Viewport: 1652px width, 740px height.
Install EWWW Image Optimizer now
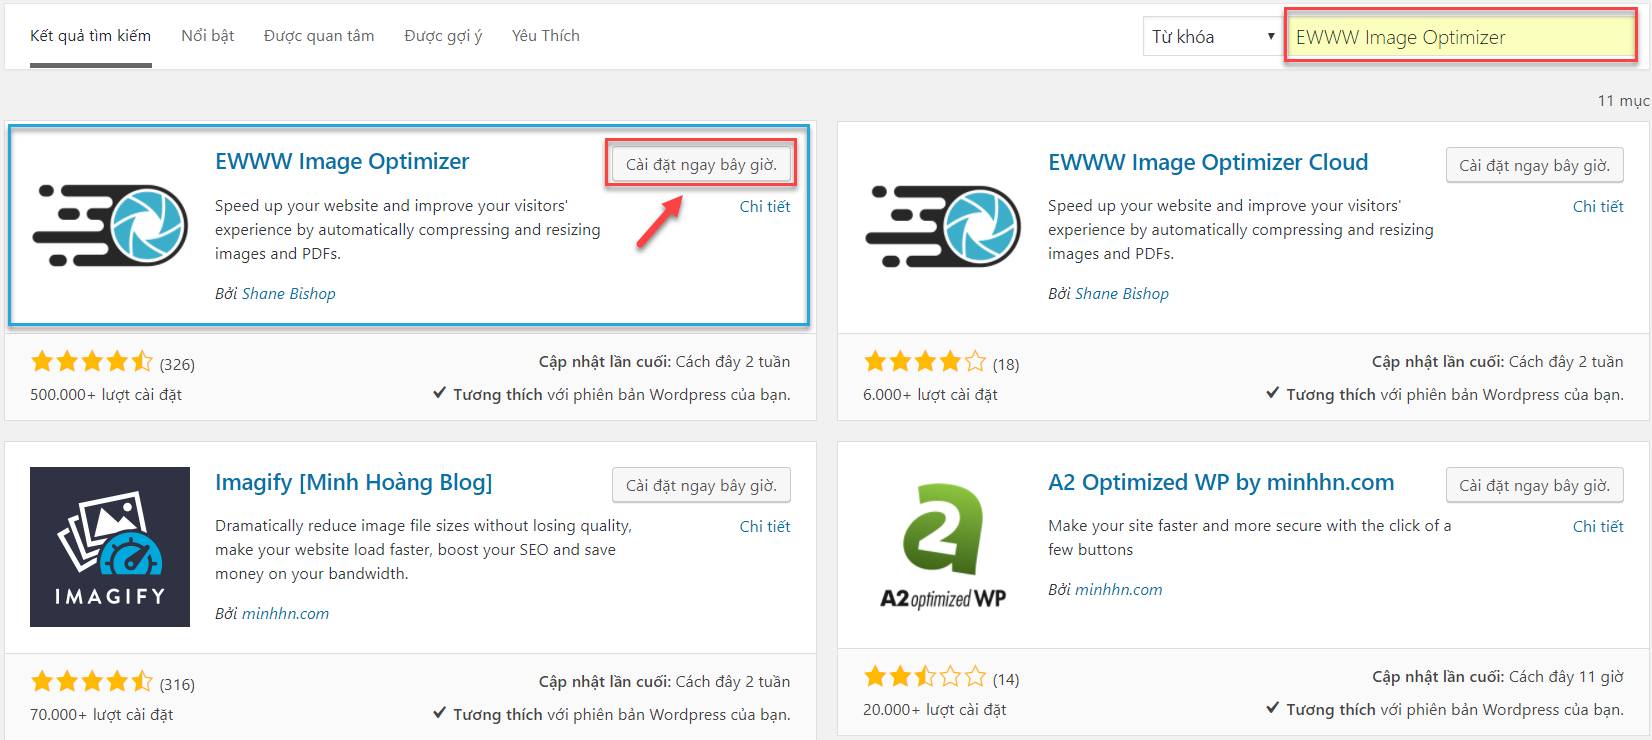coord(701,164)
